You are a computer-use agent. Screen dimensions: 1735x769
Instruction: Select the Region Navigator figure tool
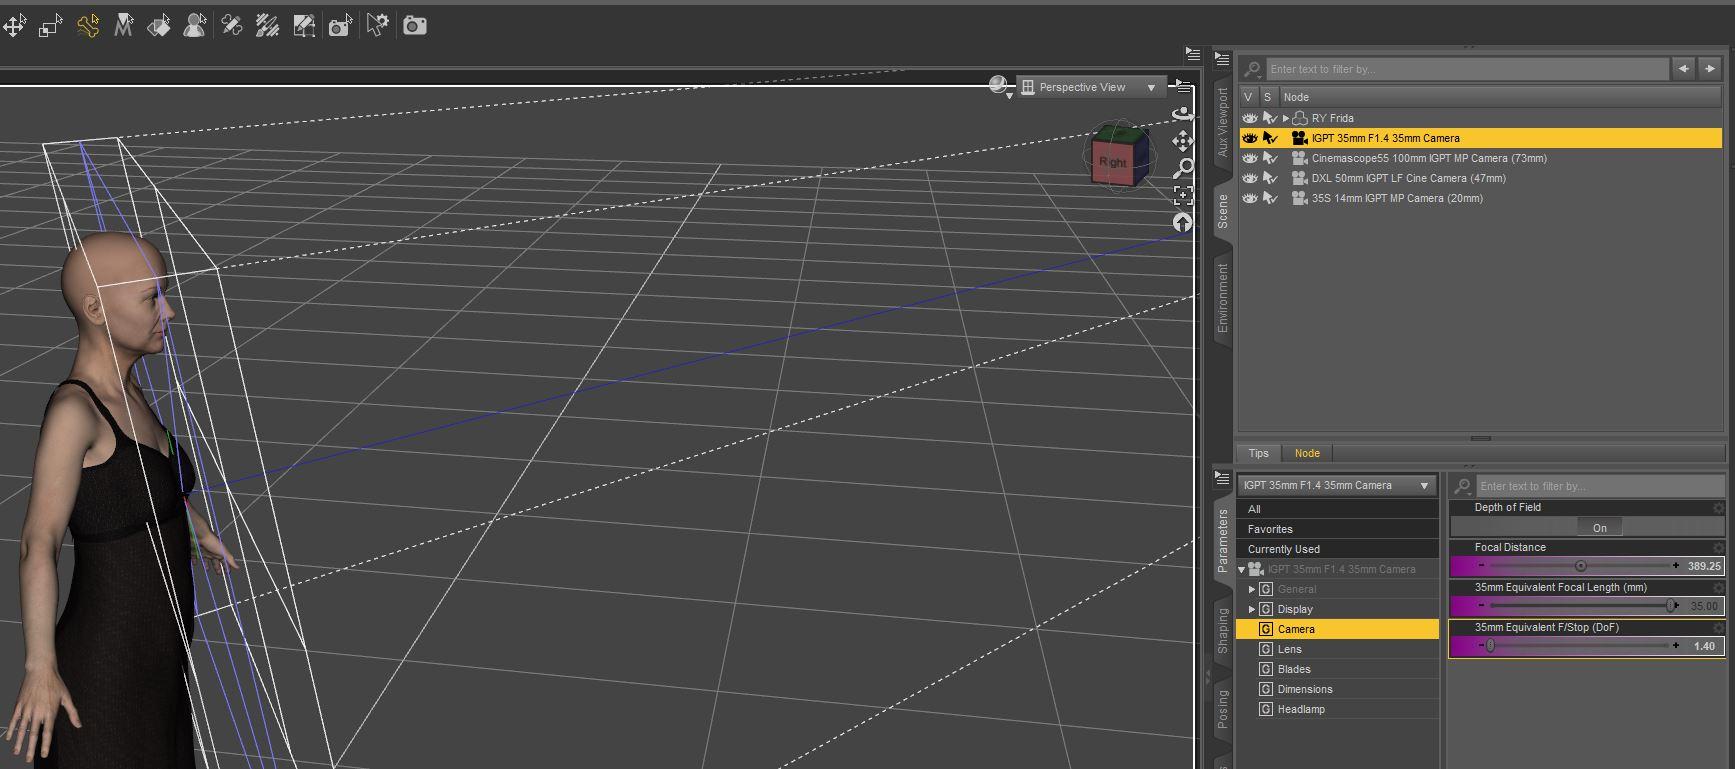(195, 26)
